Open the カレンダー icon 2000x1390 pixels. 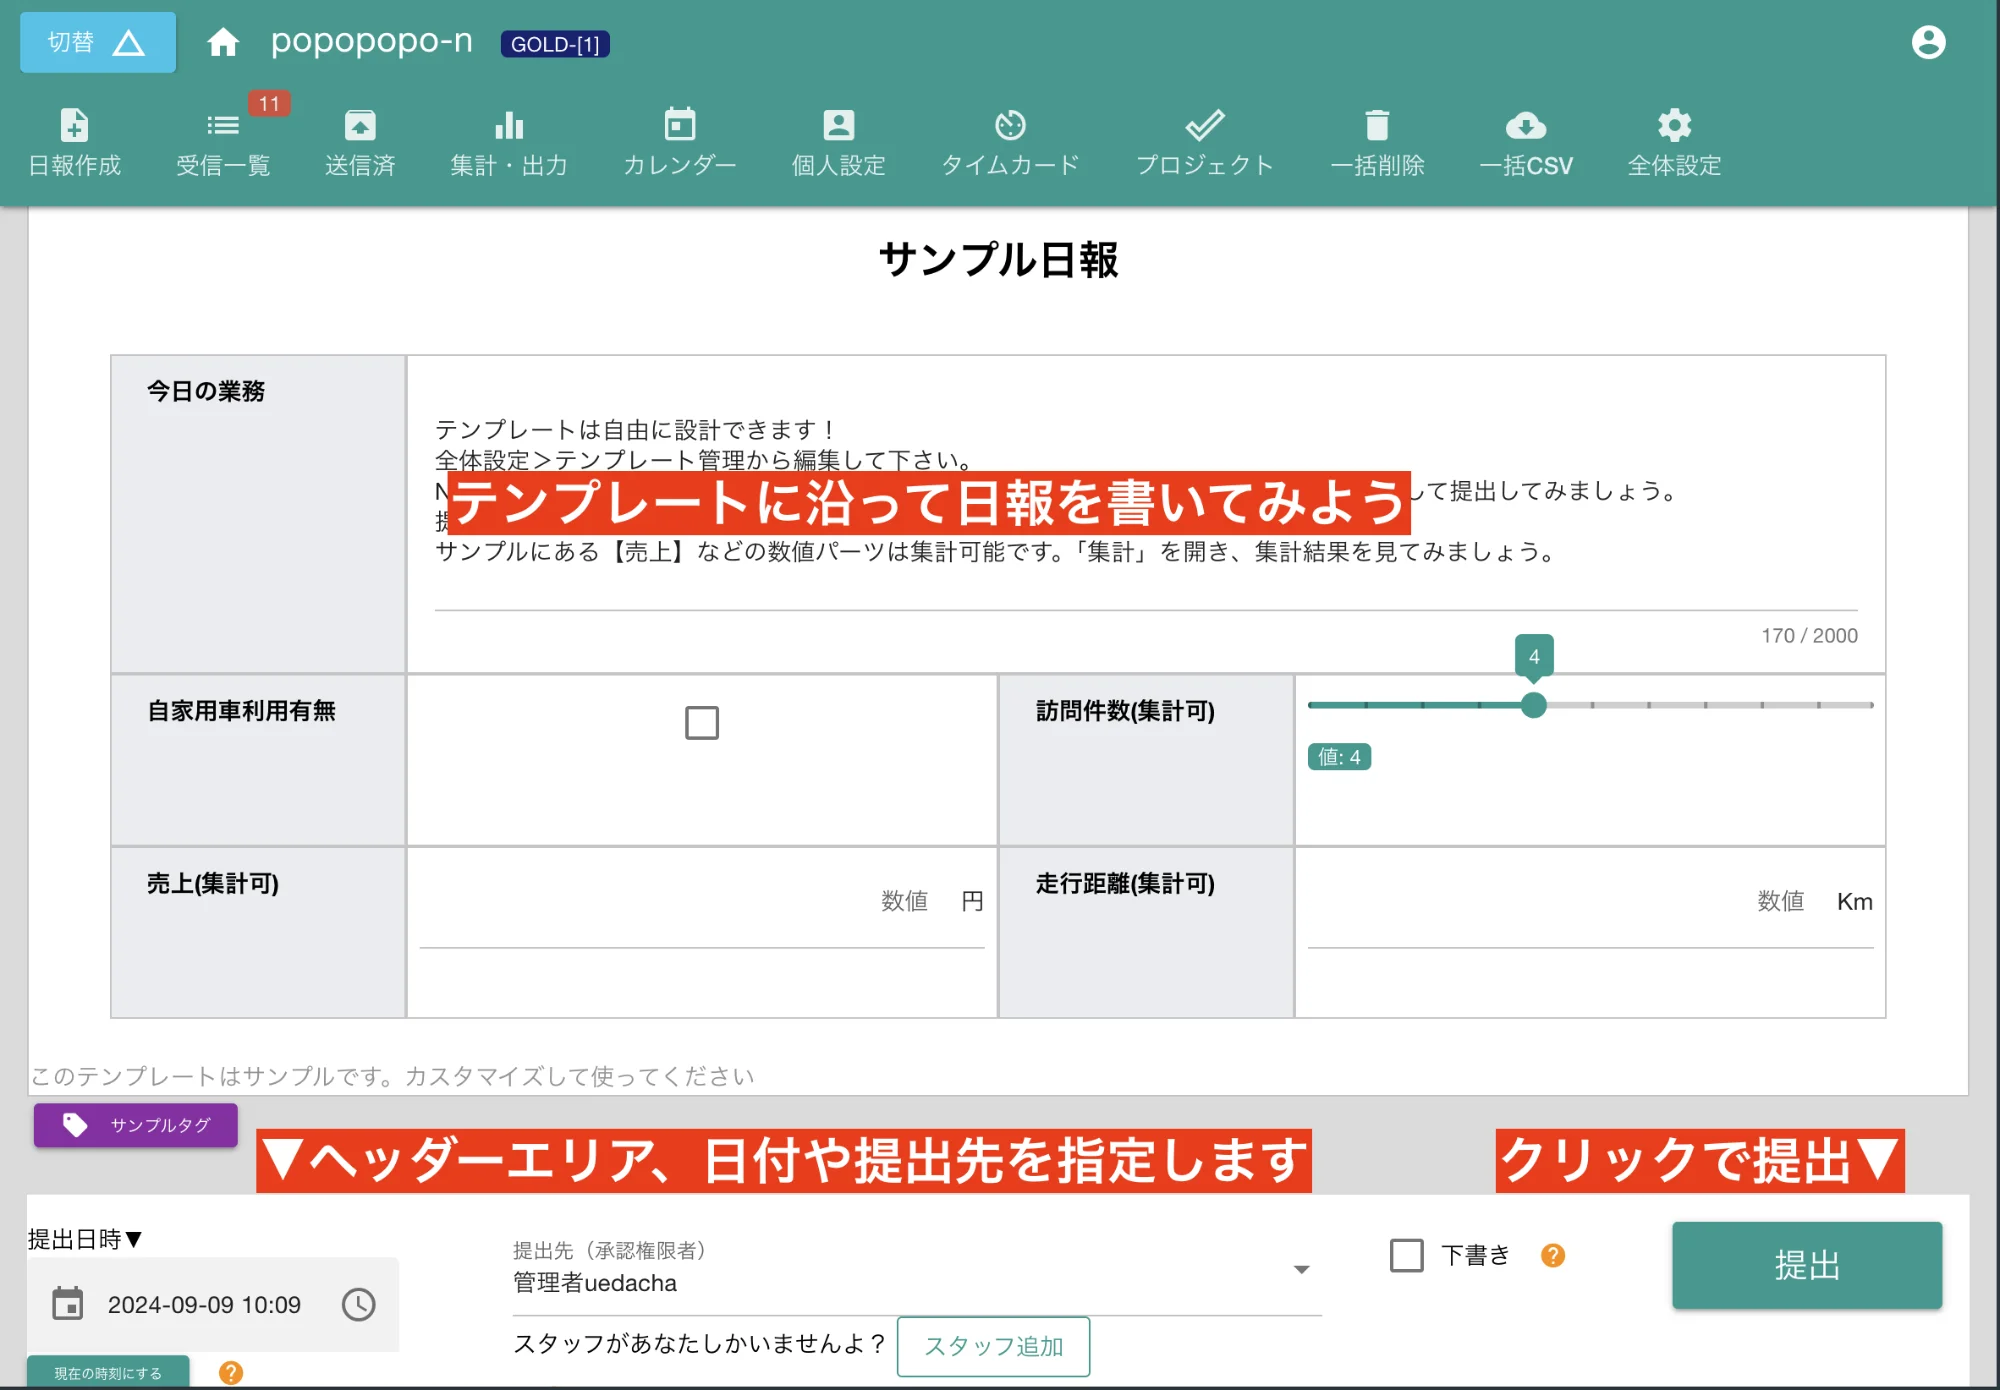(679, 140)
